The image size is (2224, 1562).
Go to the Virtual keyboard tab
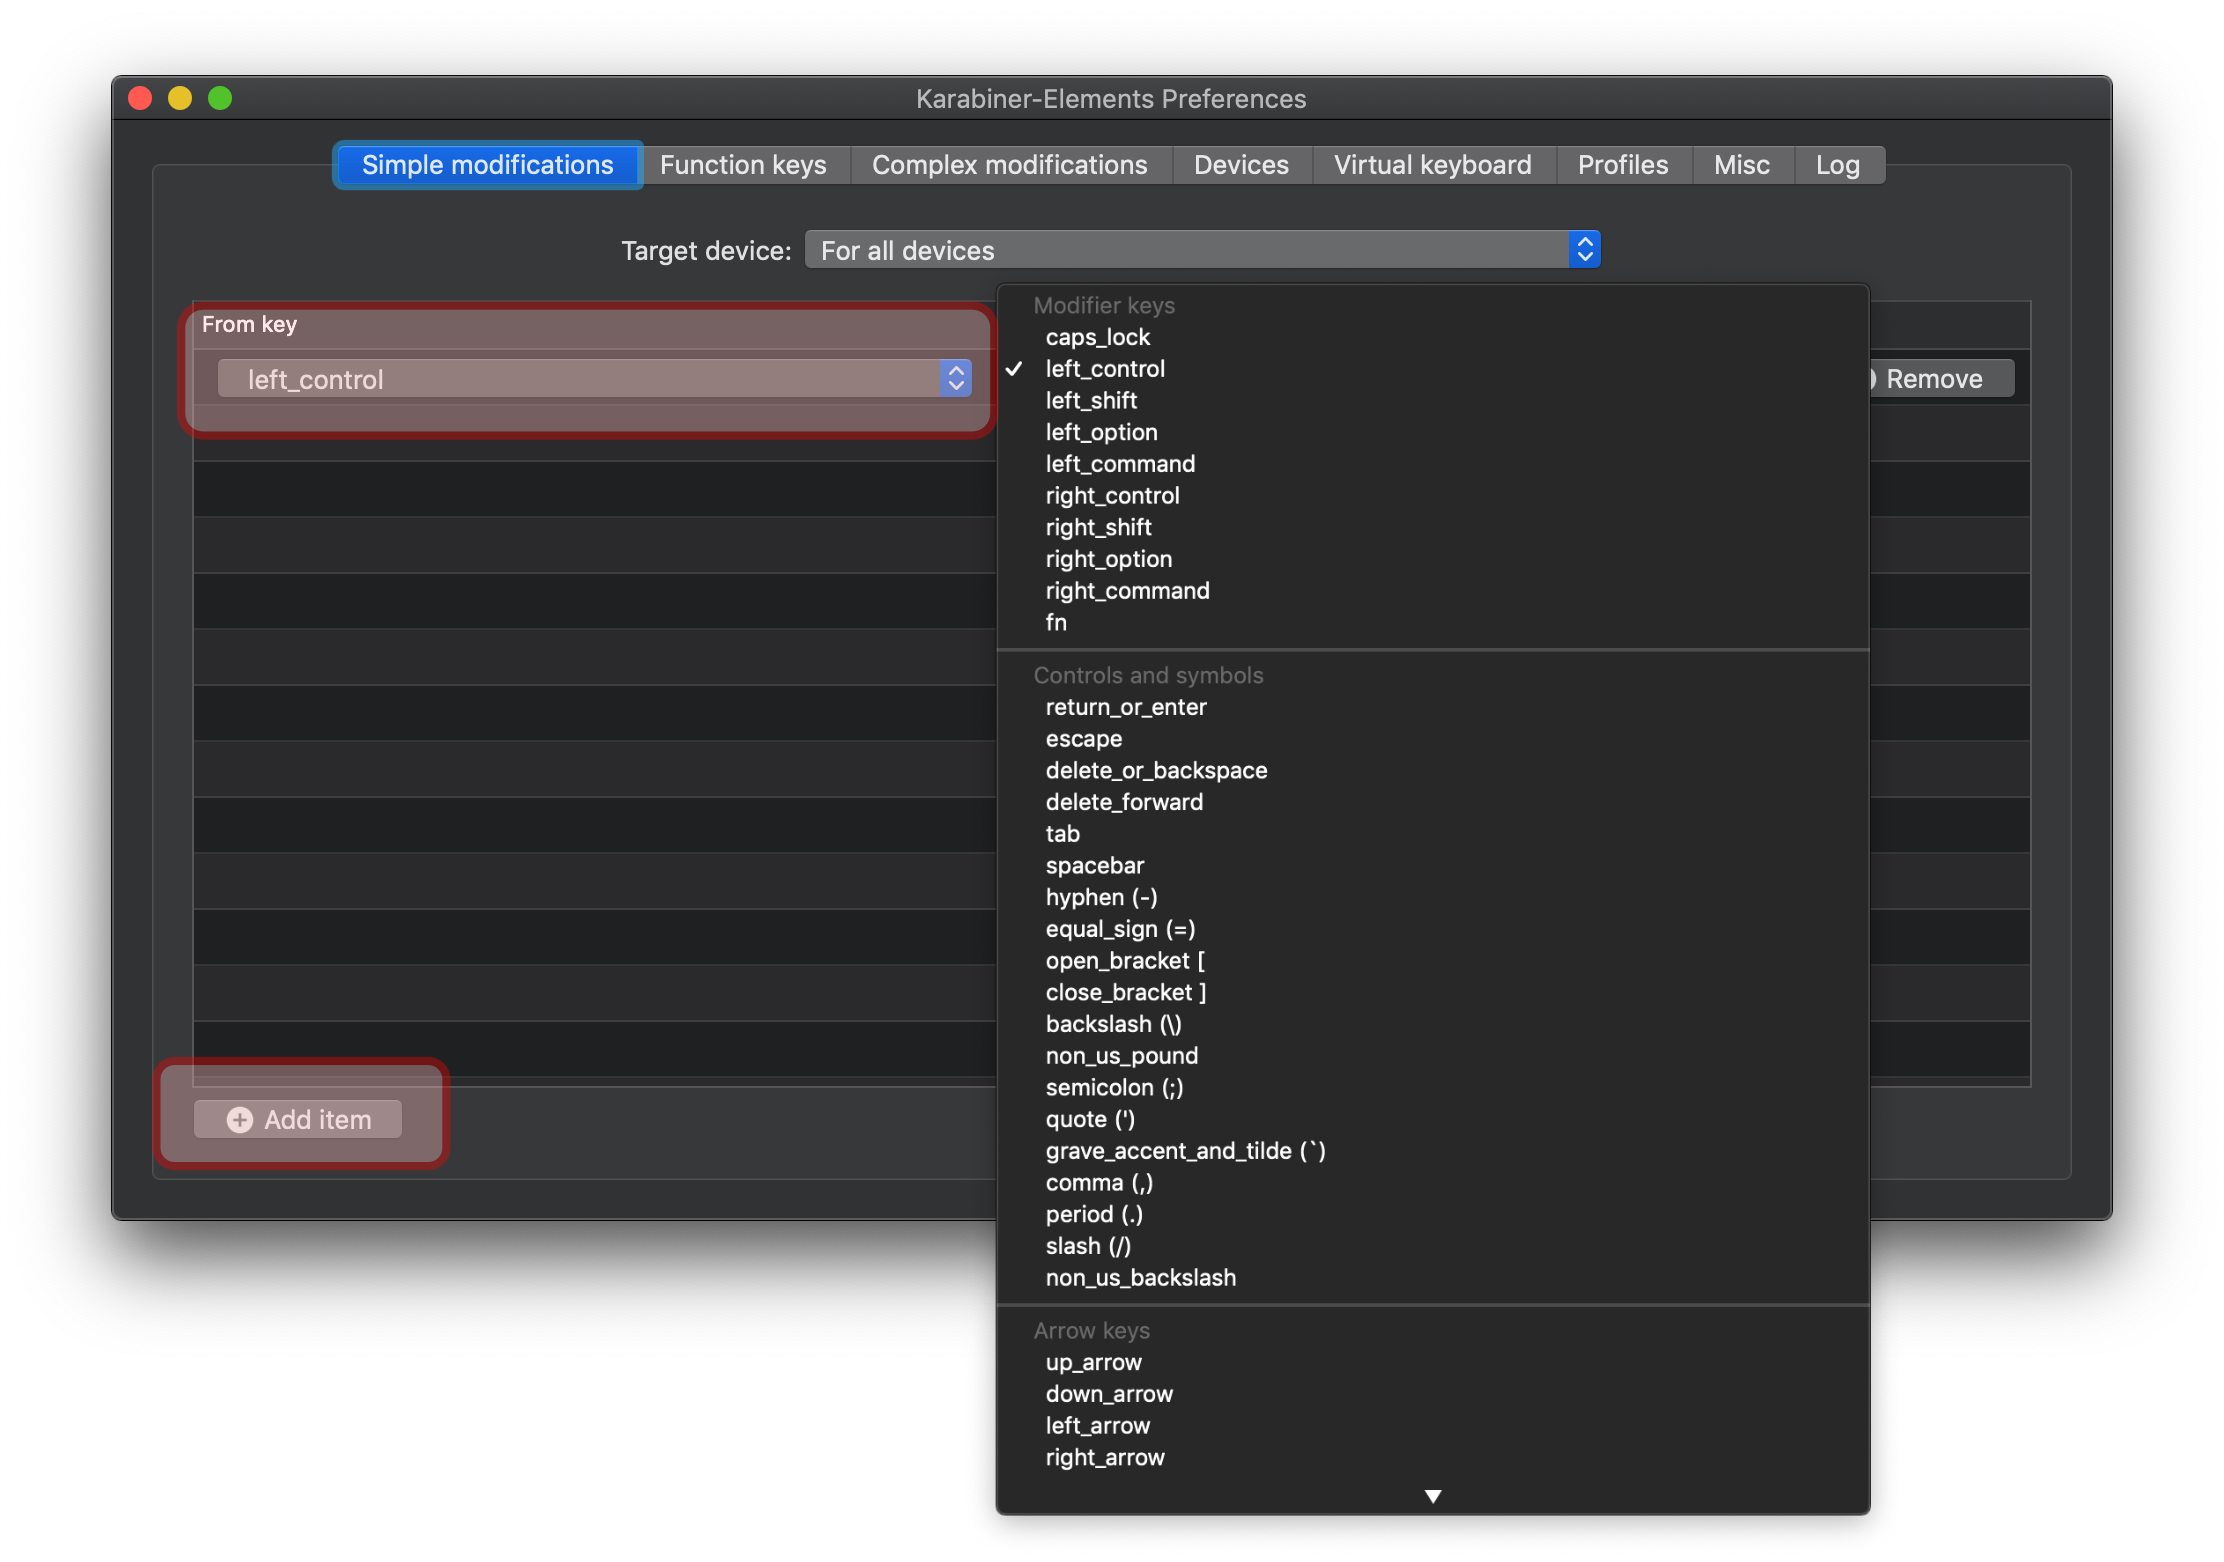(x=1432, y=165)
